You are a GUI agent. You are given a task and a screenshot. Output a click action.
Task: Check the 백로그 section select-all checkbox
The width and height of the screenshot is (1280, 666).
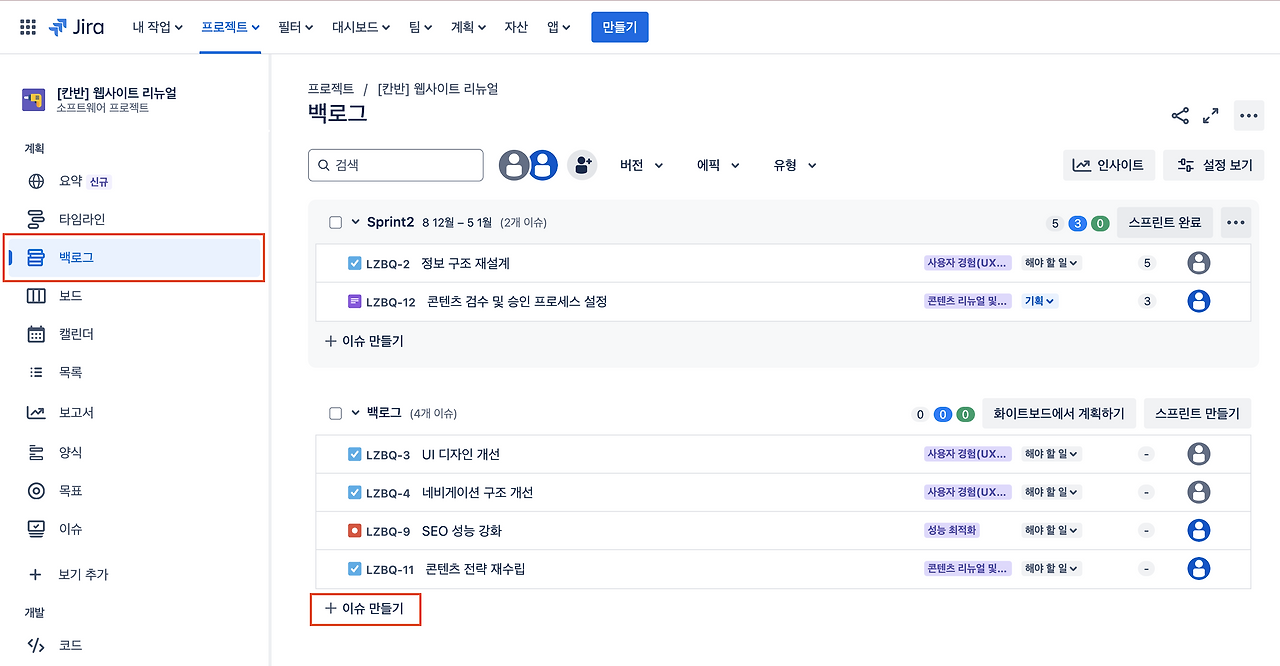click(x=335, y=411)
